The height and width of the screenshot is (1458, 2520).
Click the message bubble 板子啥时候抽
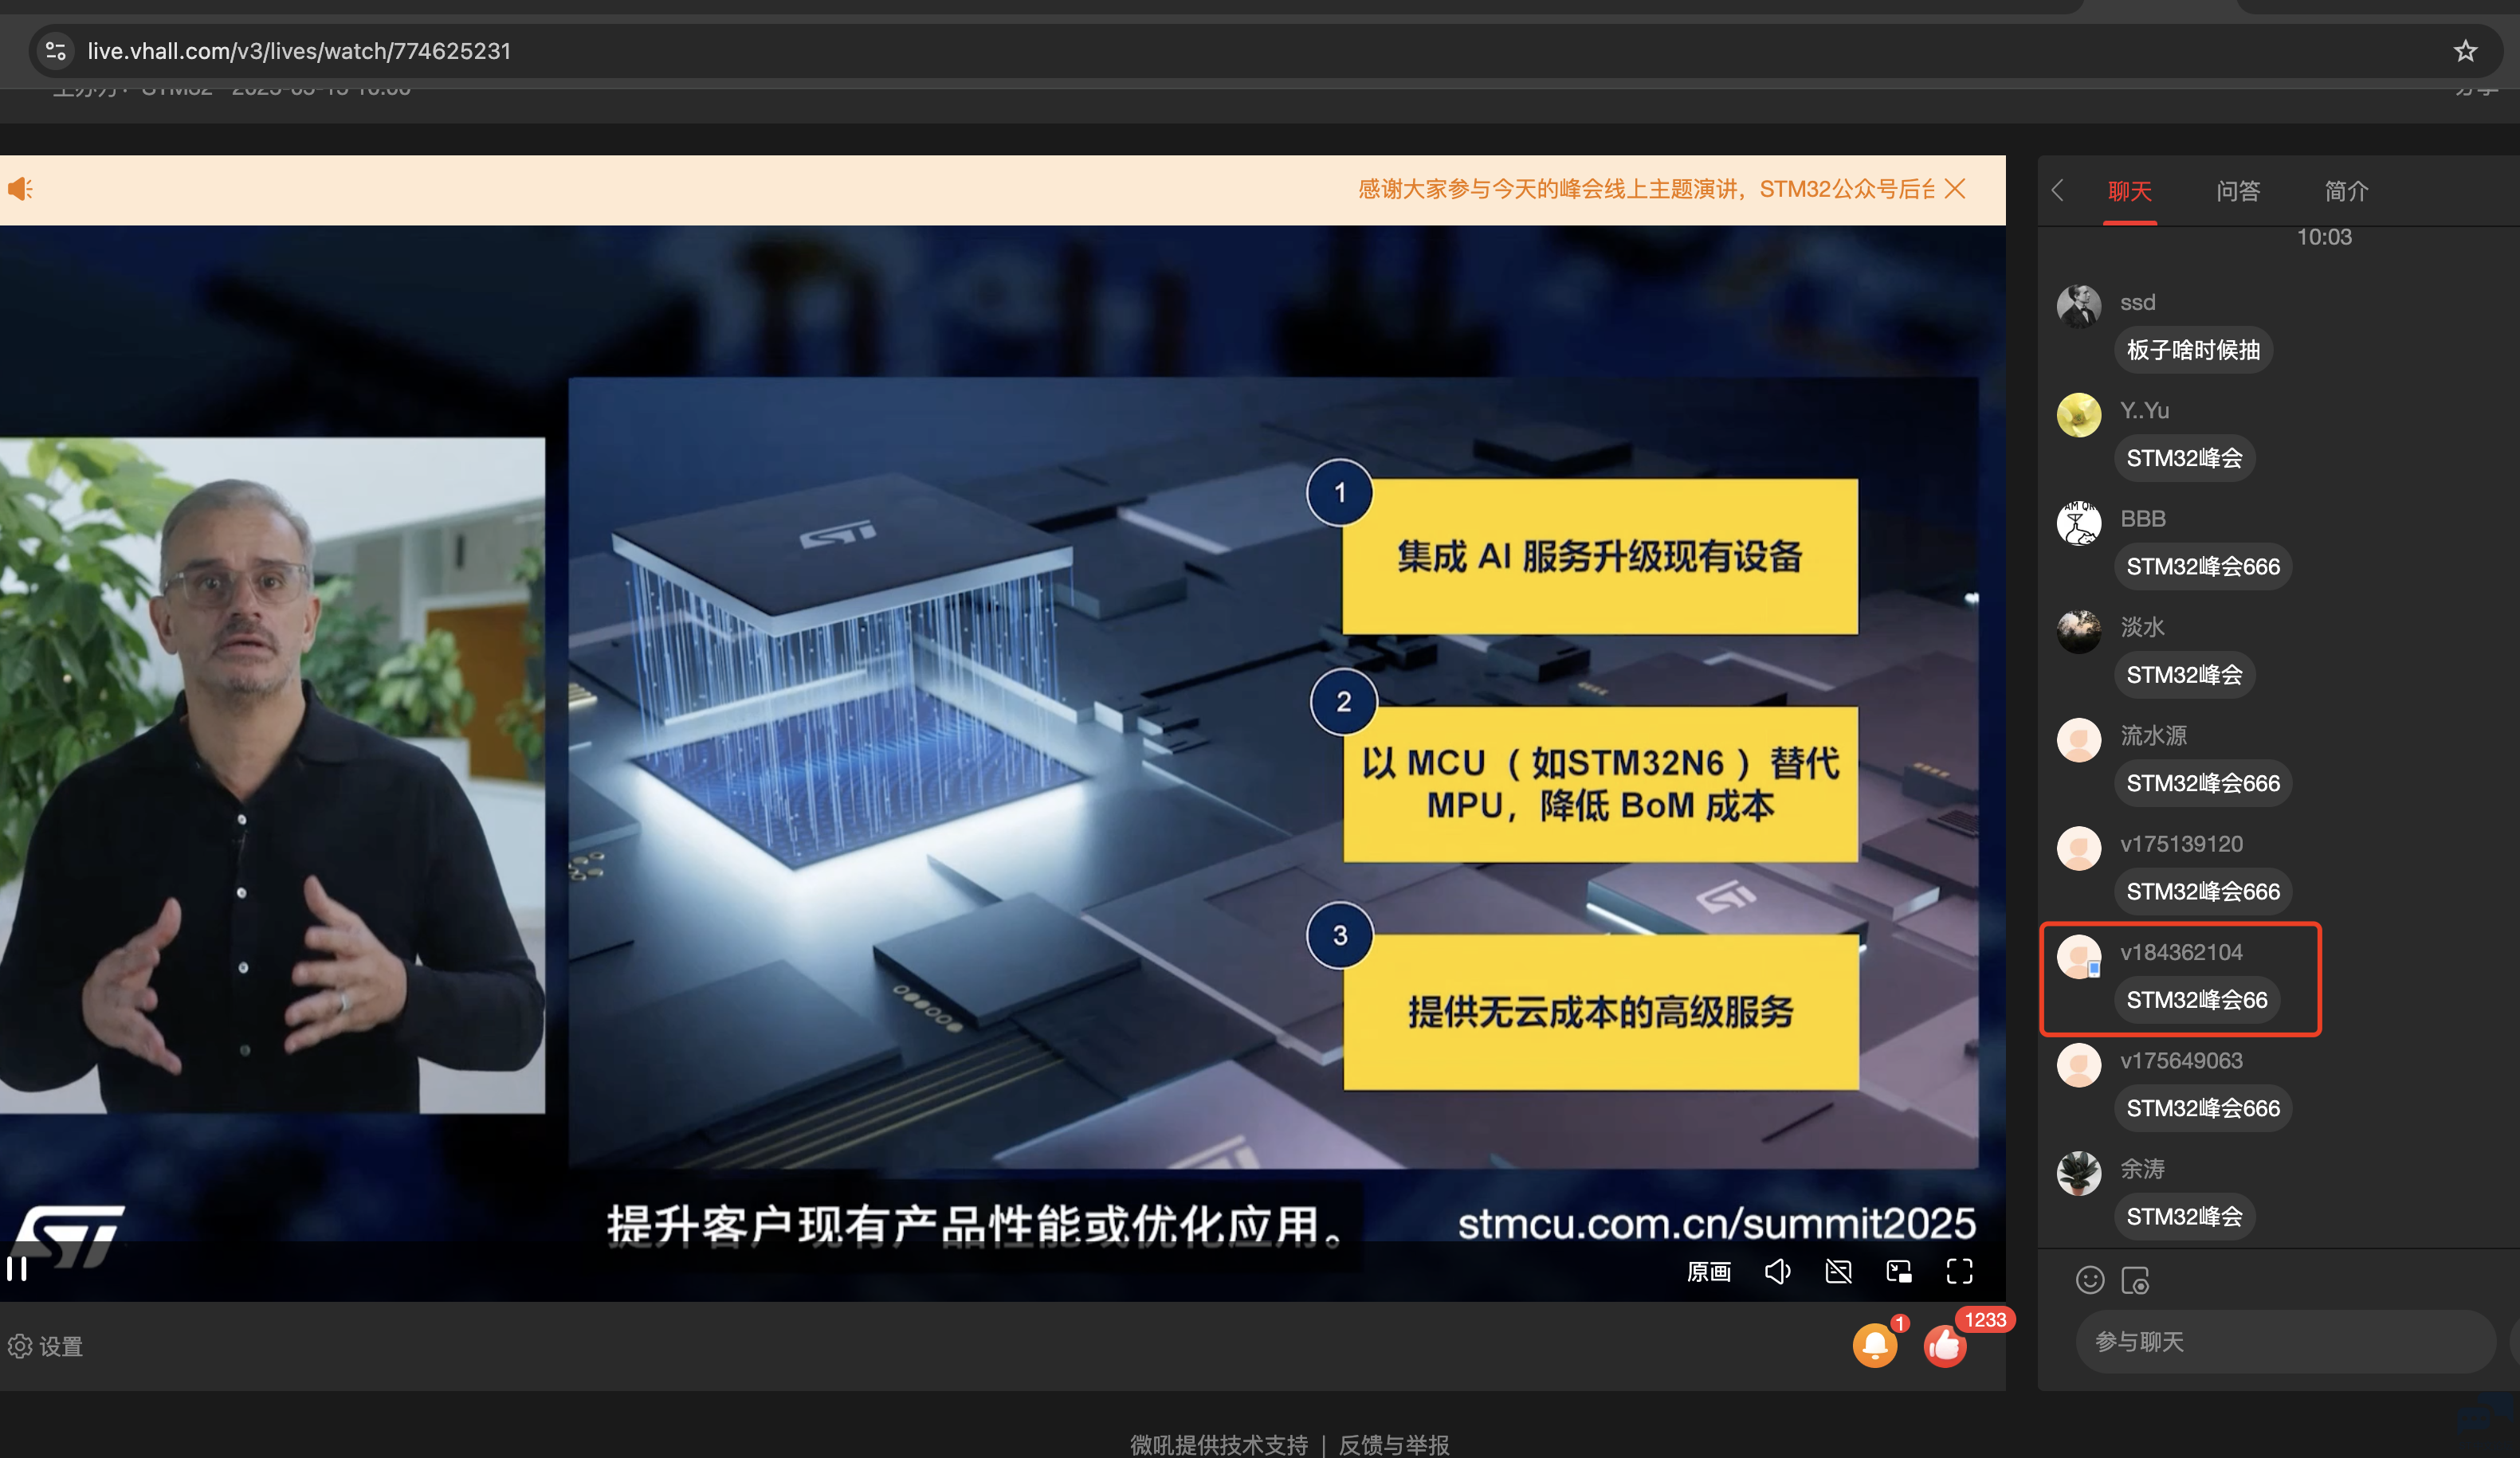pyautogui.click(x=2193, y=350)
